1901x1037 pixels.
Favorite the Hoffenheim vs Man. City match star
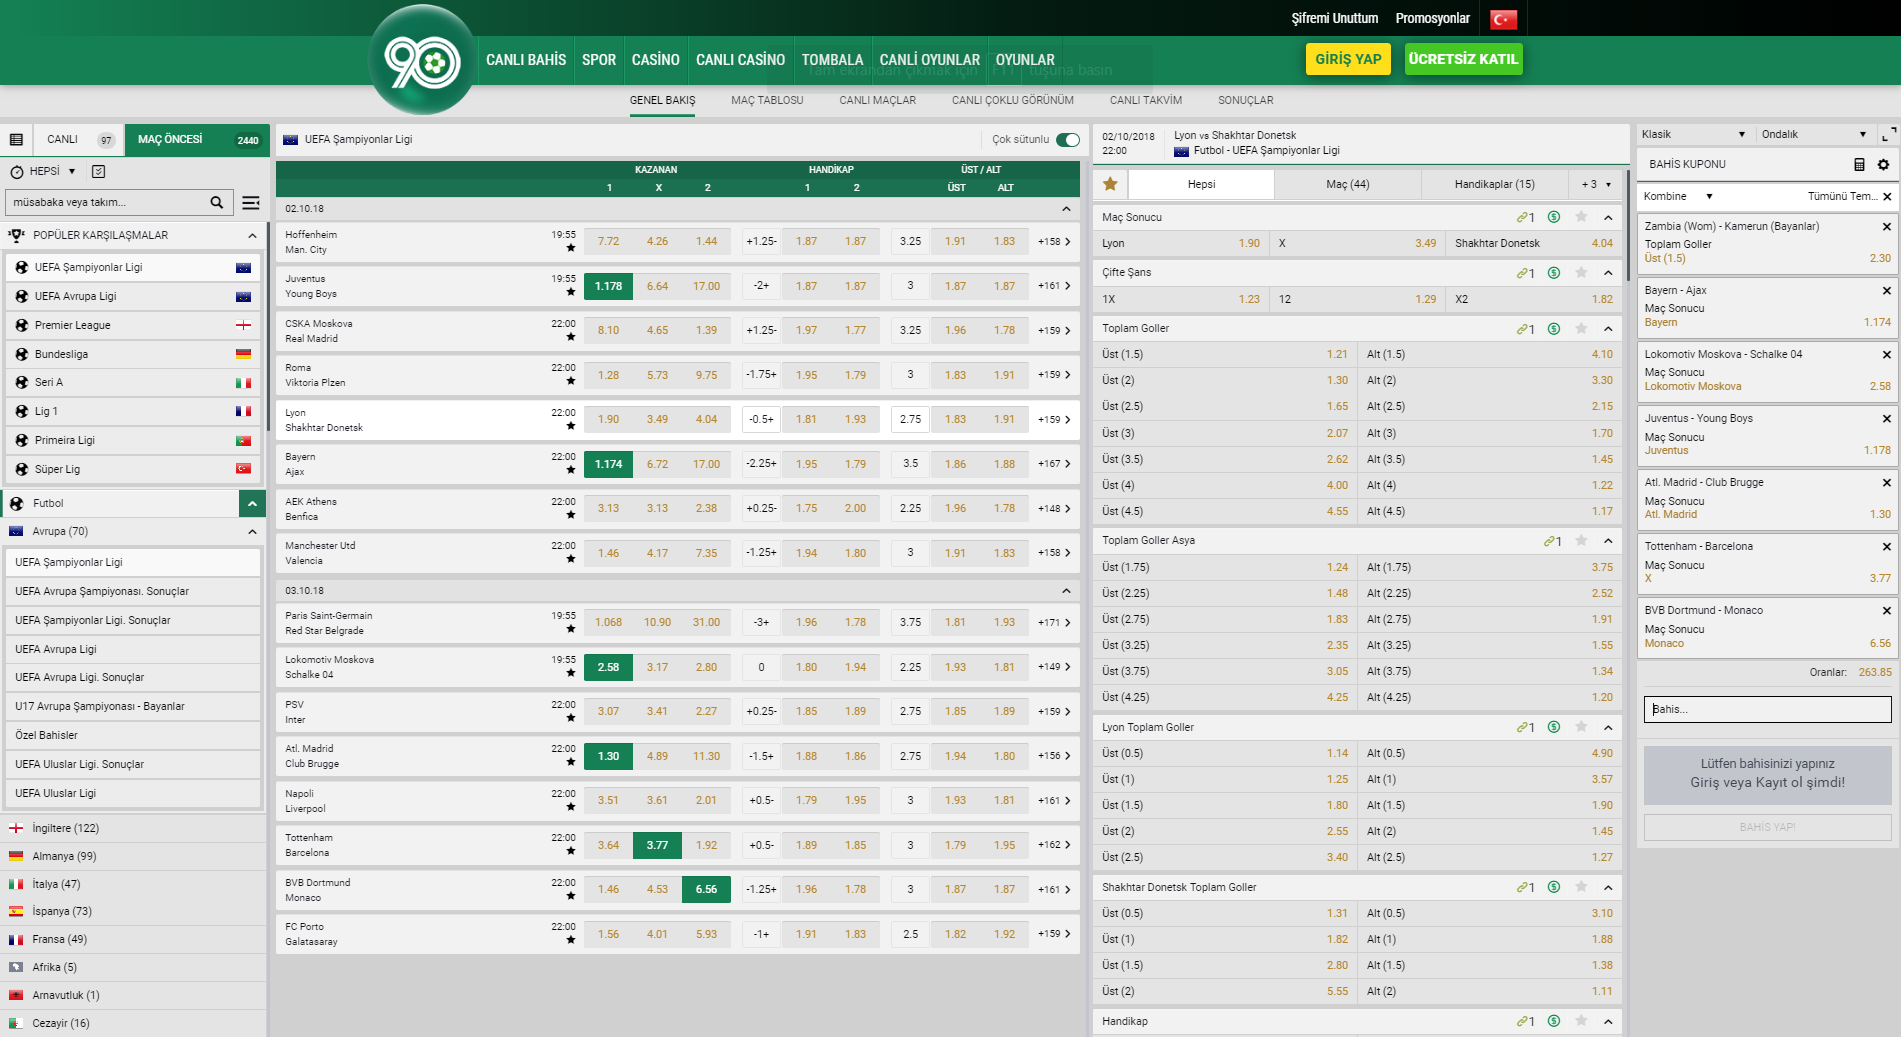[x=571, y=248]
